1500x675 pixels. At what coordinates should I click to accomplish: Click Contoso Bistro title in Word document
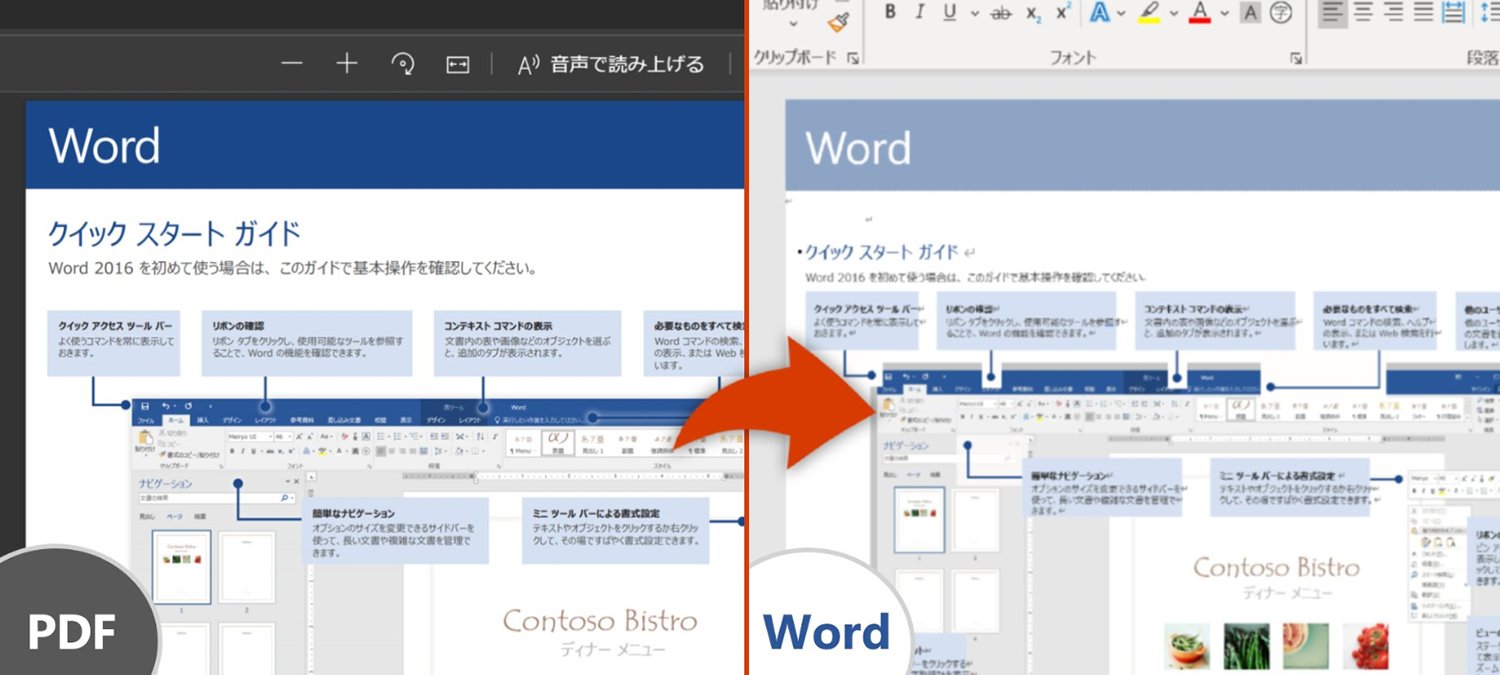coord(1276,567)
